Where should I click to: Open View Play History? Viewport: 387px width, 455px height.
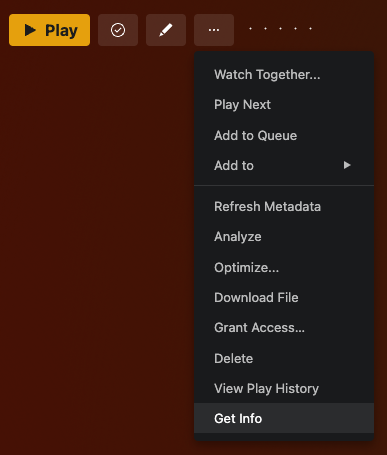(284, 389)
